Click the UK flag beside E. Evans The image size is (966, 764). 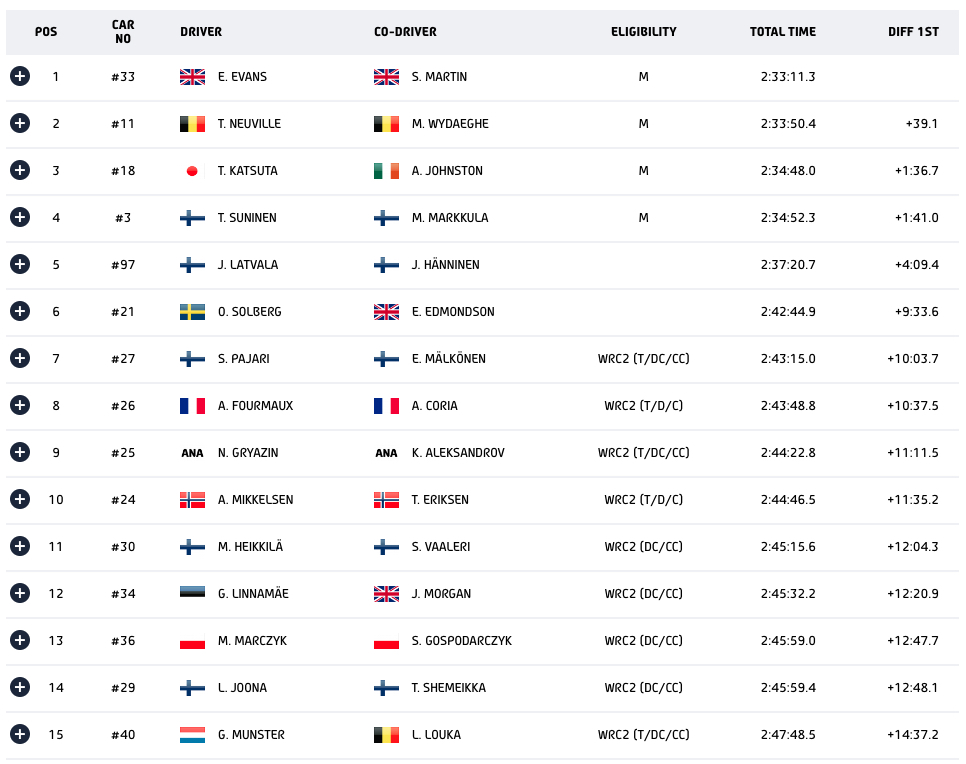tap(192, 76)
